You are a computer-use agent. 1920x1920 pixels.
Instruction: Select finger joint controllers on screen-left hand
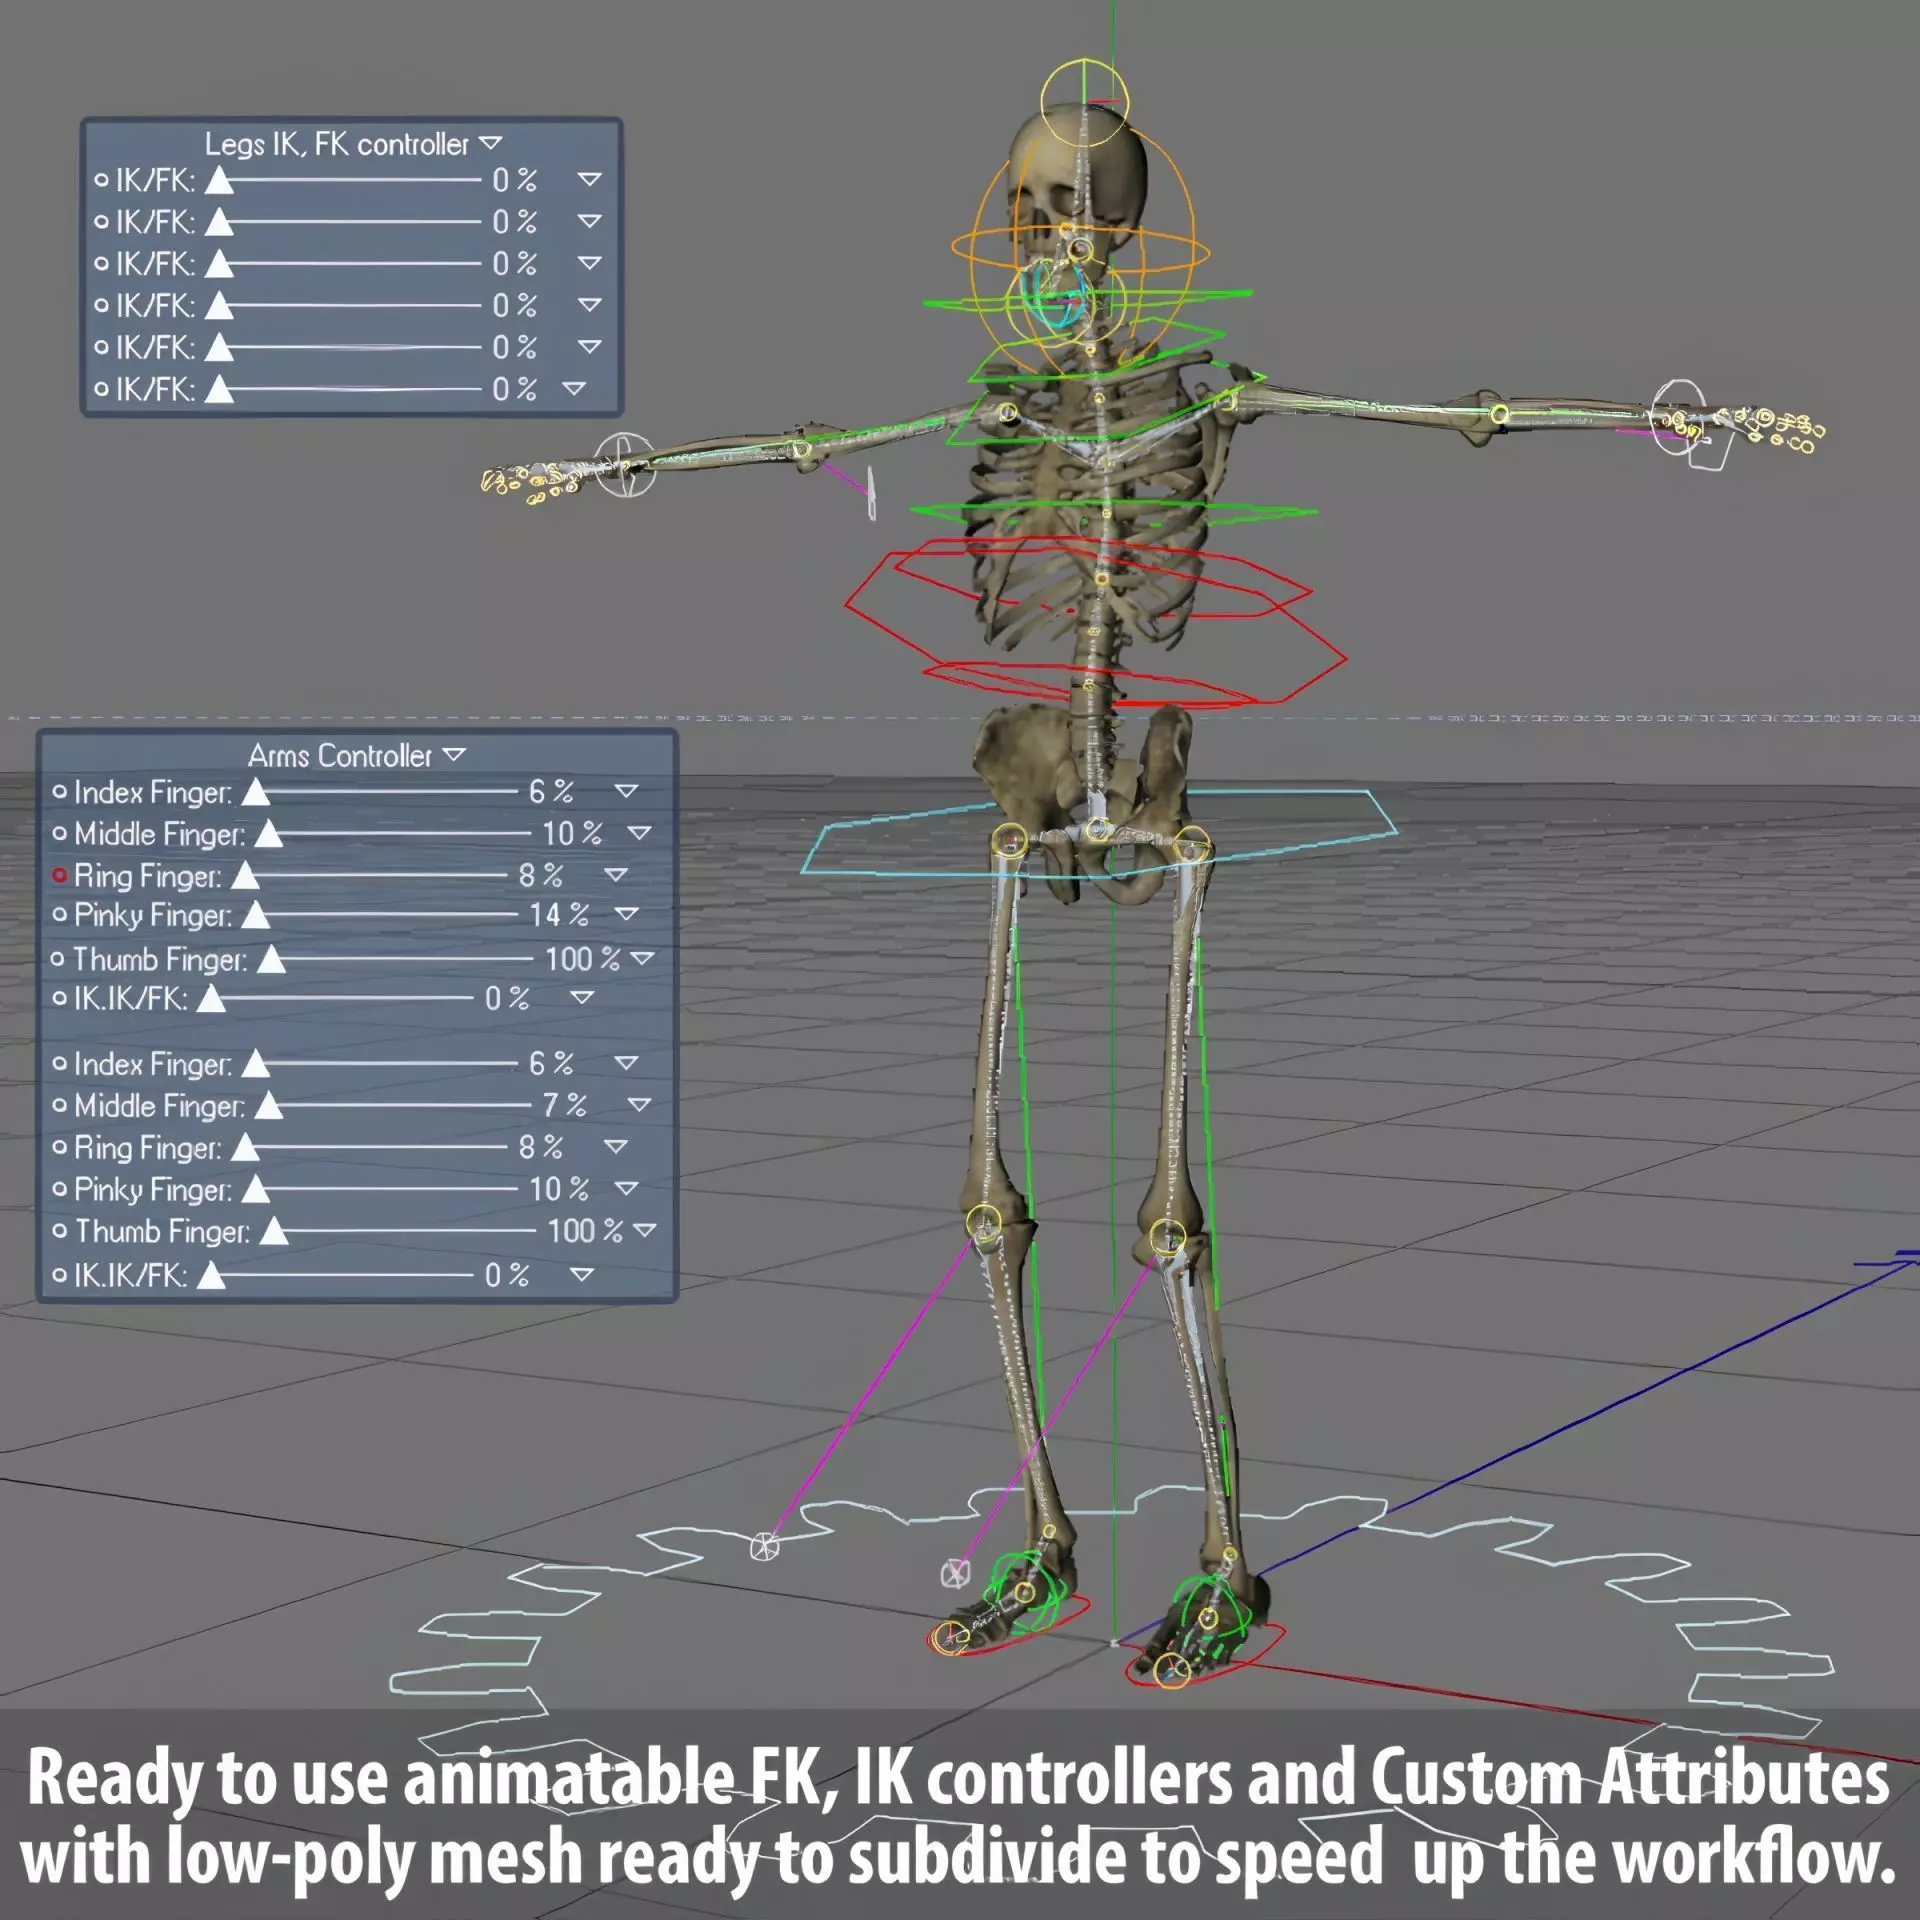pyautogui.click(x=528, y=481)
